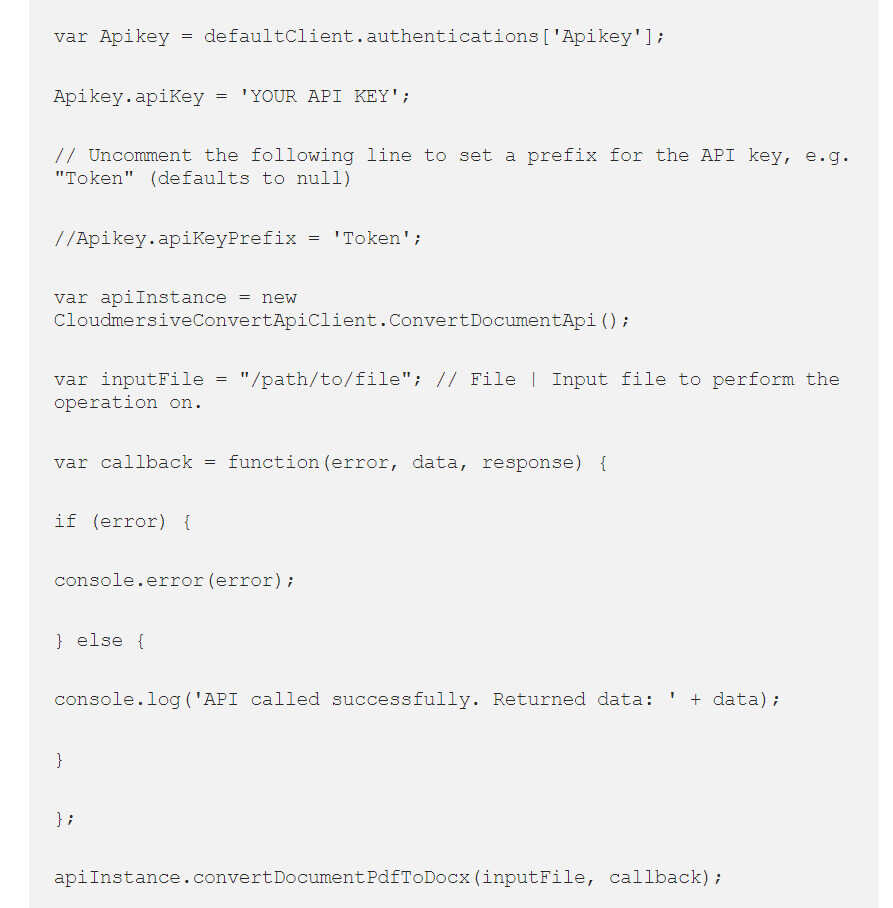Click the 'var apiInstance = new' line
The height and width of the screenshot is (908, 893).
pyautogui.click(x=175, y=298)
